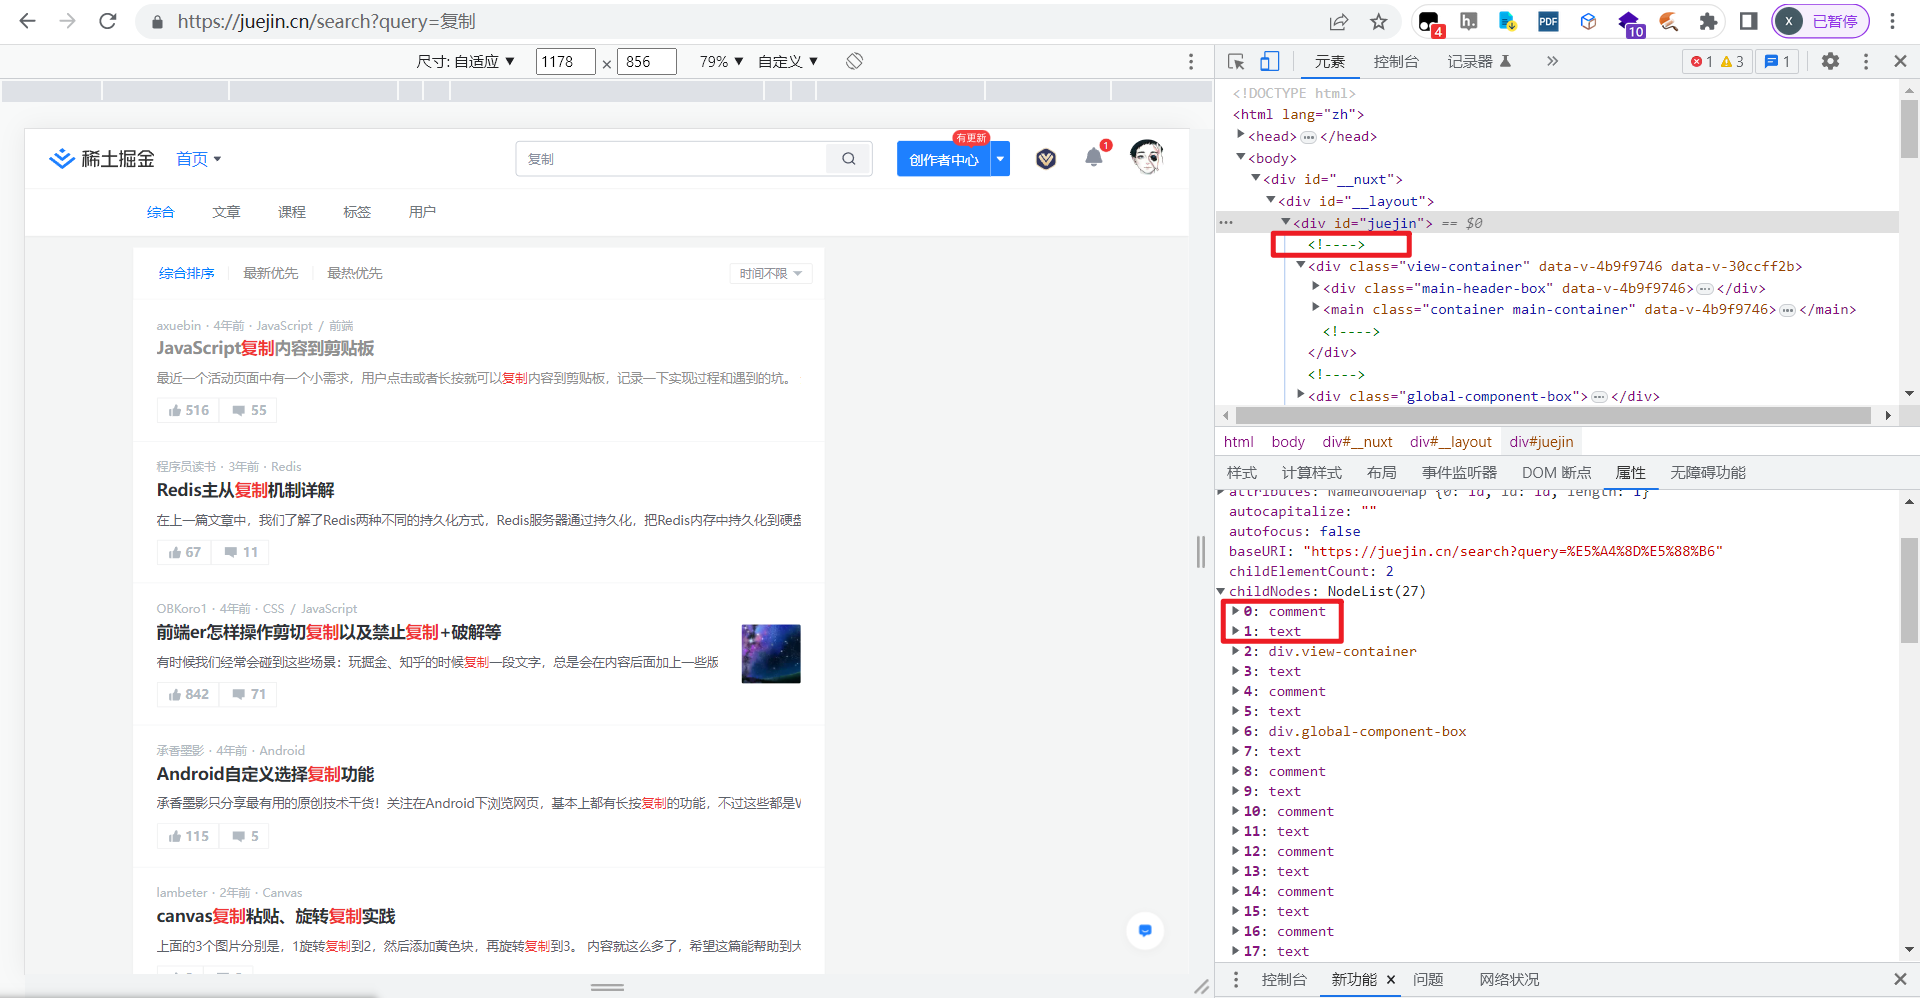
Task: Click the viewport height field 856
Action: coord(646,61)
